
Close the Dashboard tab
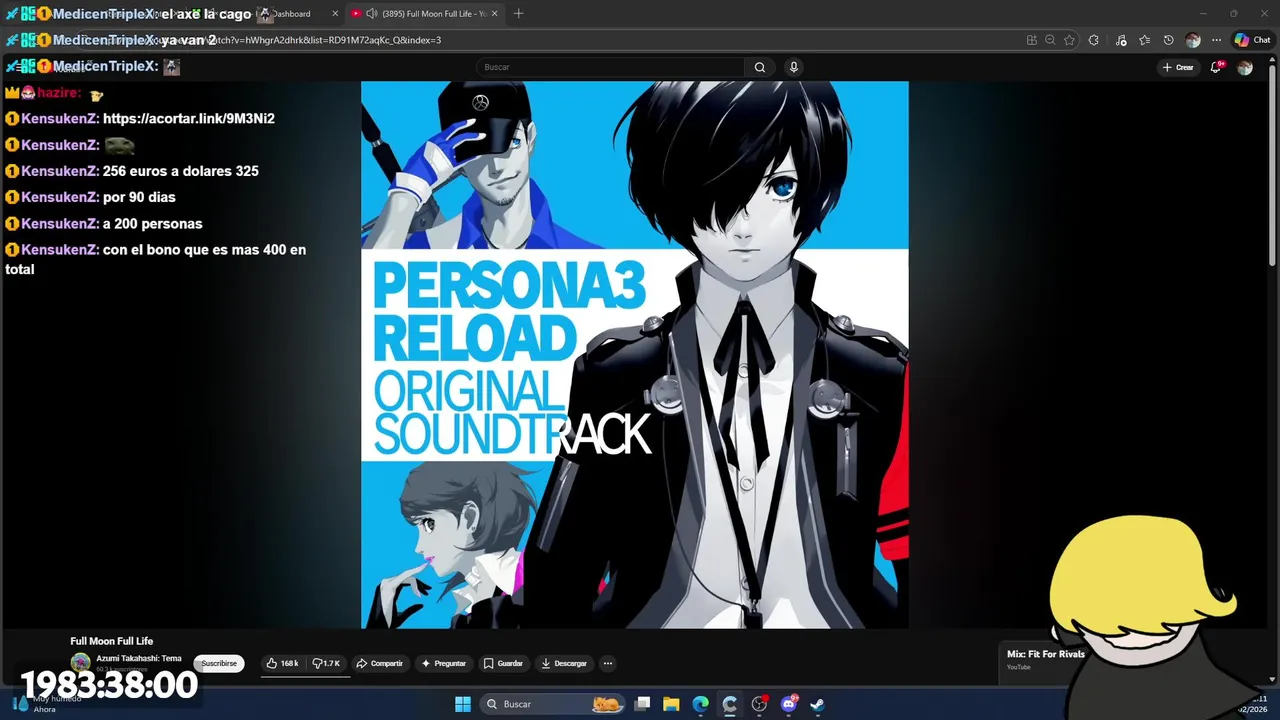pos(335,14)
